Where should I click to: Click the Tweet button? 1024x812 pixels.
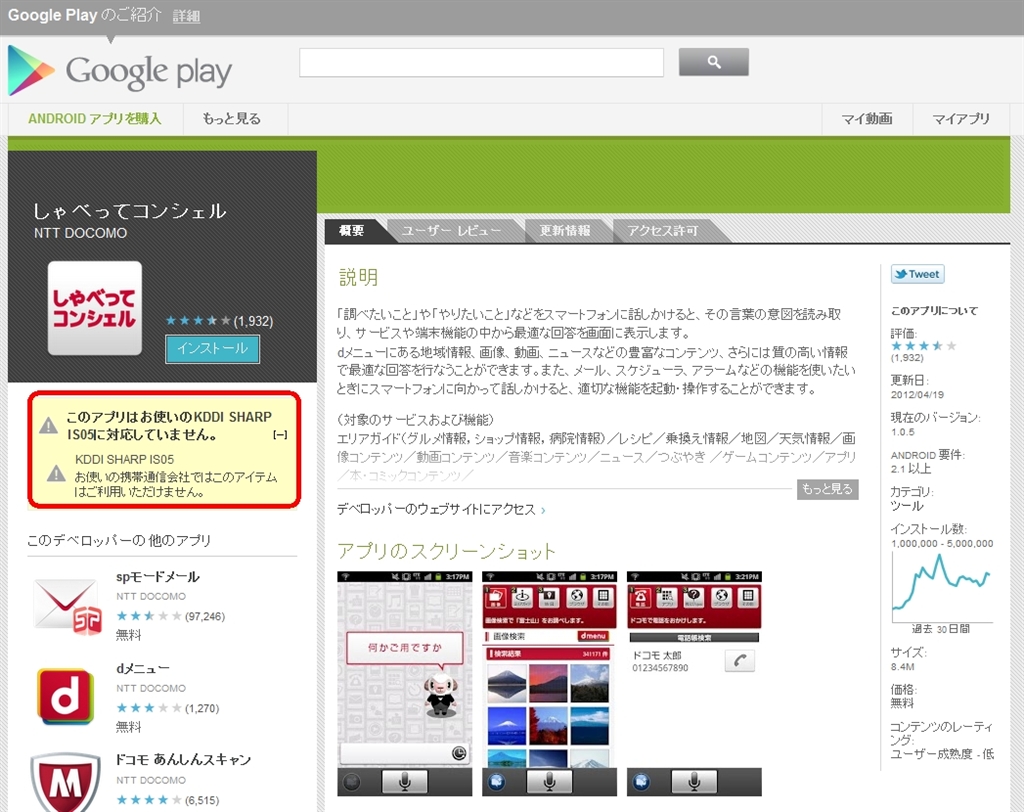click(917, 274)
